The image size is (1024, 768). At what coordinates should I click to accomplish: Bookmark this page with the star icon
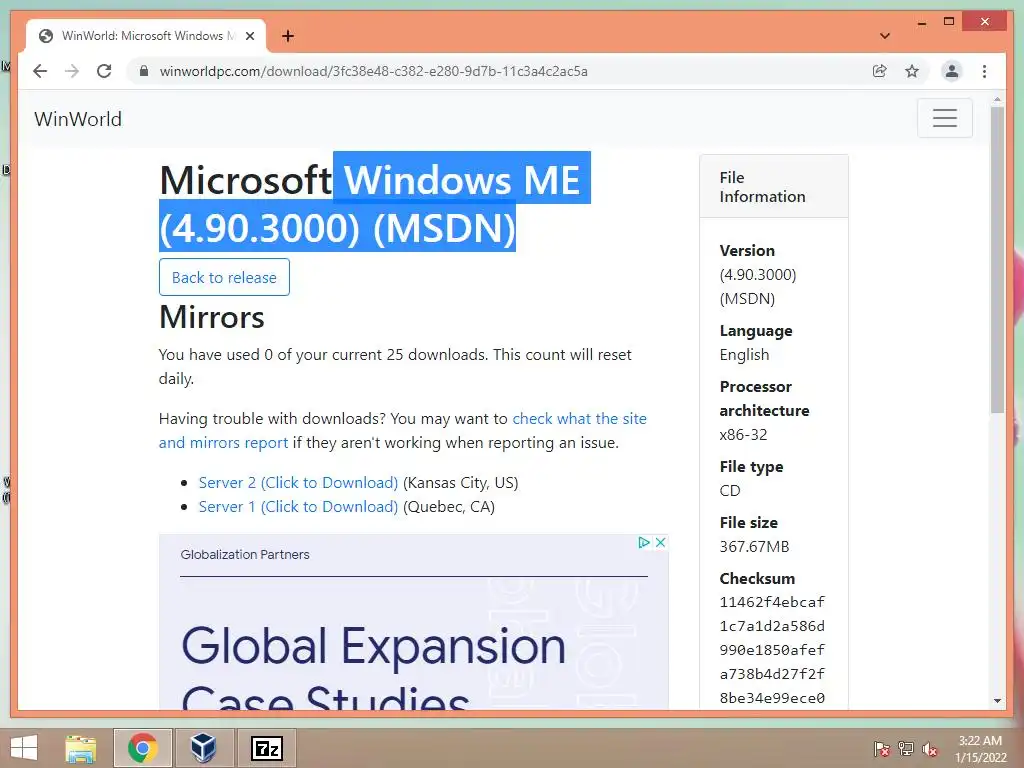click(912, 71)
